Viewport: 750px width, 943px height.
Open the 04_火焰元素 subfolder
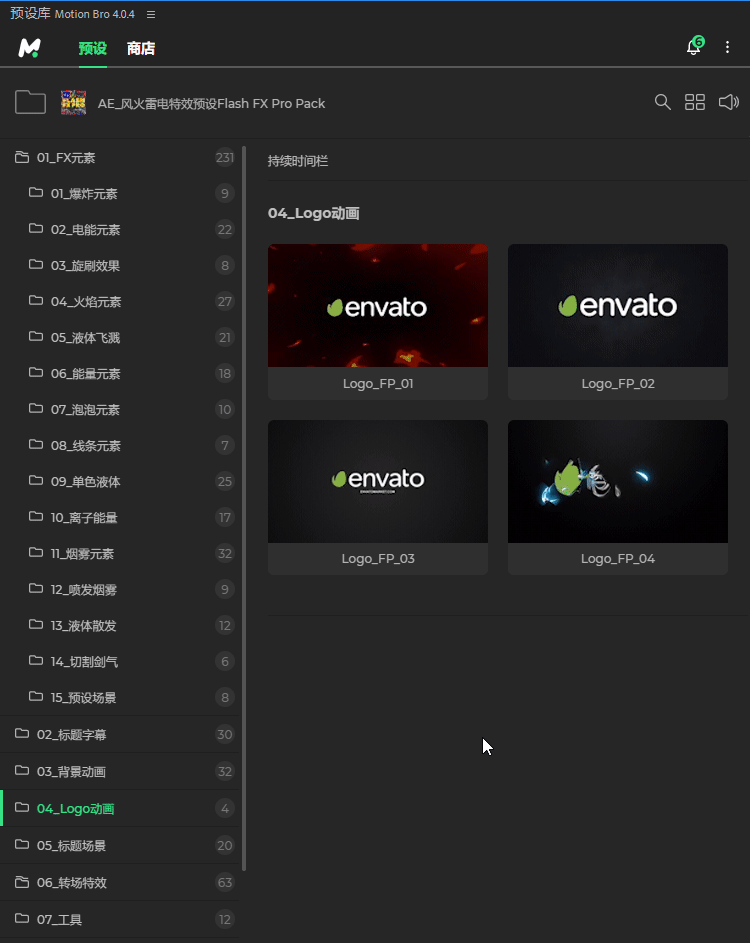120,301
